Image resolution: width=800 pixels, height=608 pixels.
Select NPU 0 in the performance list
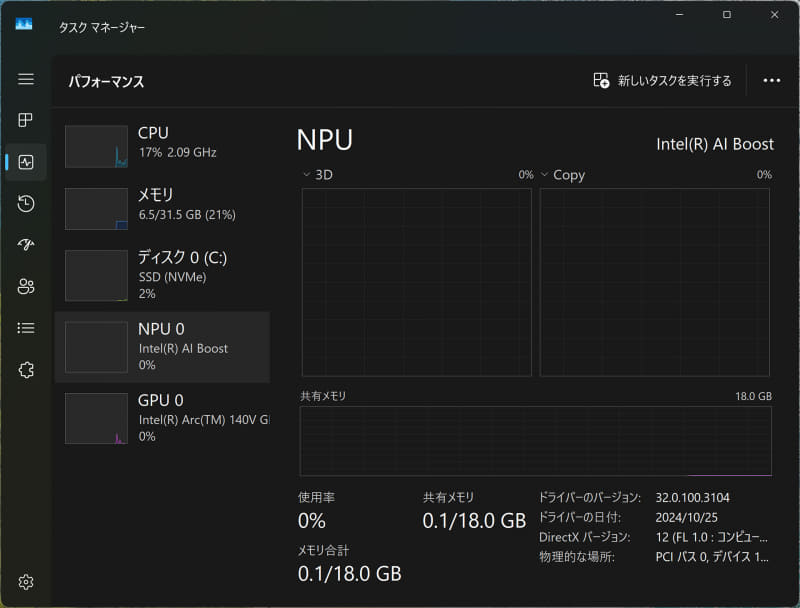pyautogui.click(x=163, y=345)
